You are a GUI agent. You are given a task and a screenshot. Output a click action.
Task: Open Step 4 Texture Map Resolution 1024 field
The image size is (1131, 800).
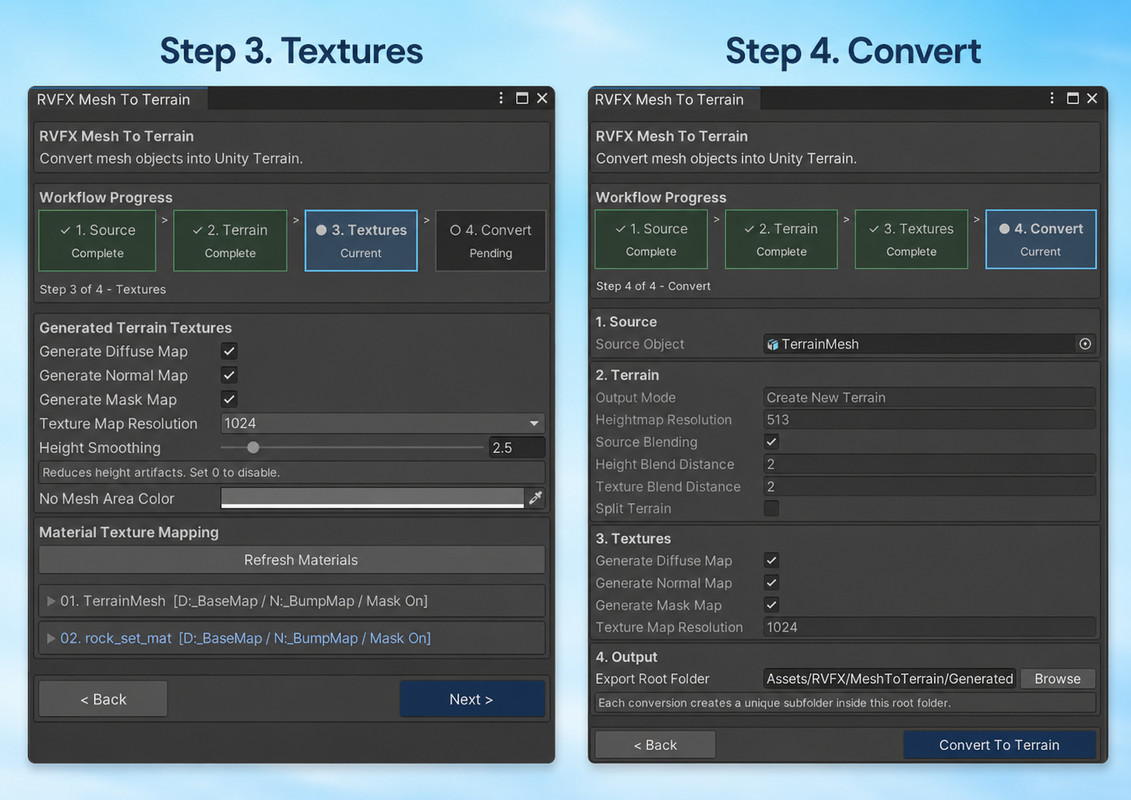pos(929,628)
